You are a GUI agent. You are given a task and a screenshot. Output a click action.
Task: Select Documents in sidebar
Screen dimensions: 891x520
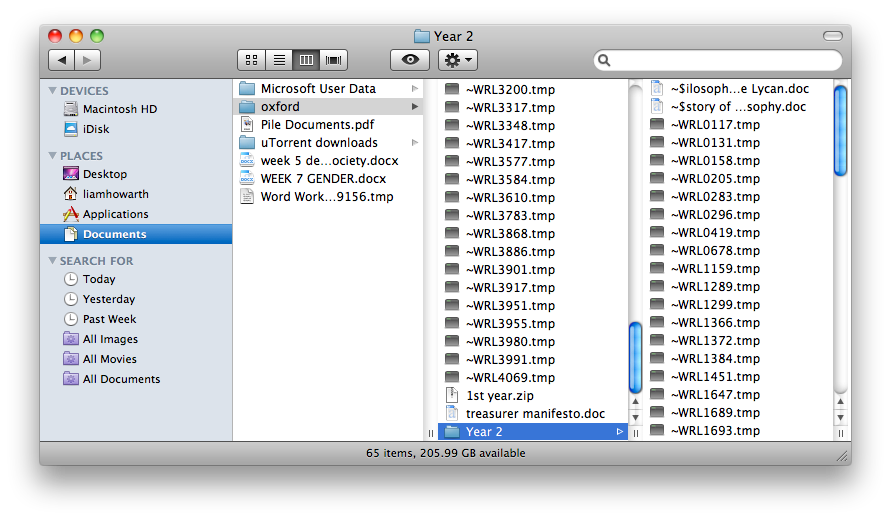(x=136, y=234)
